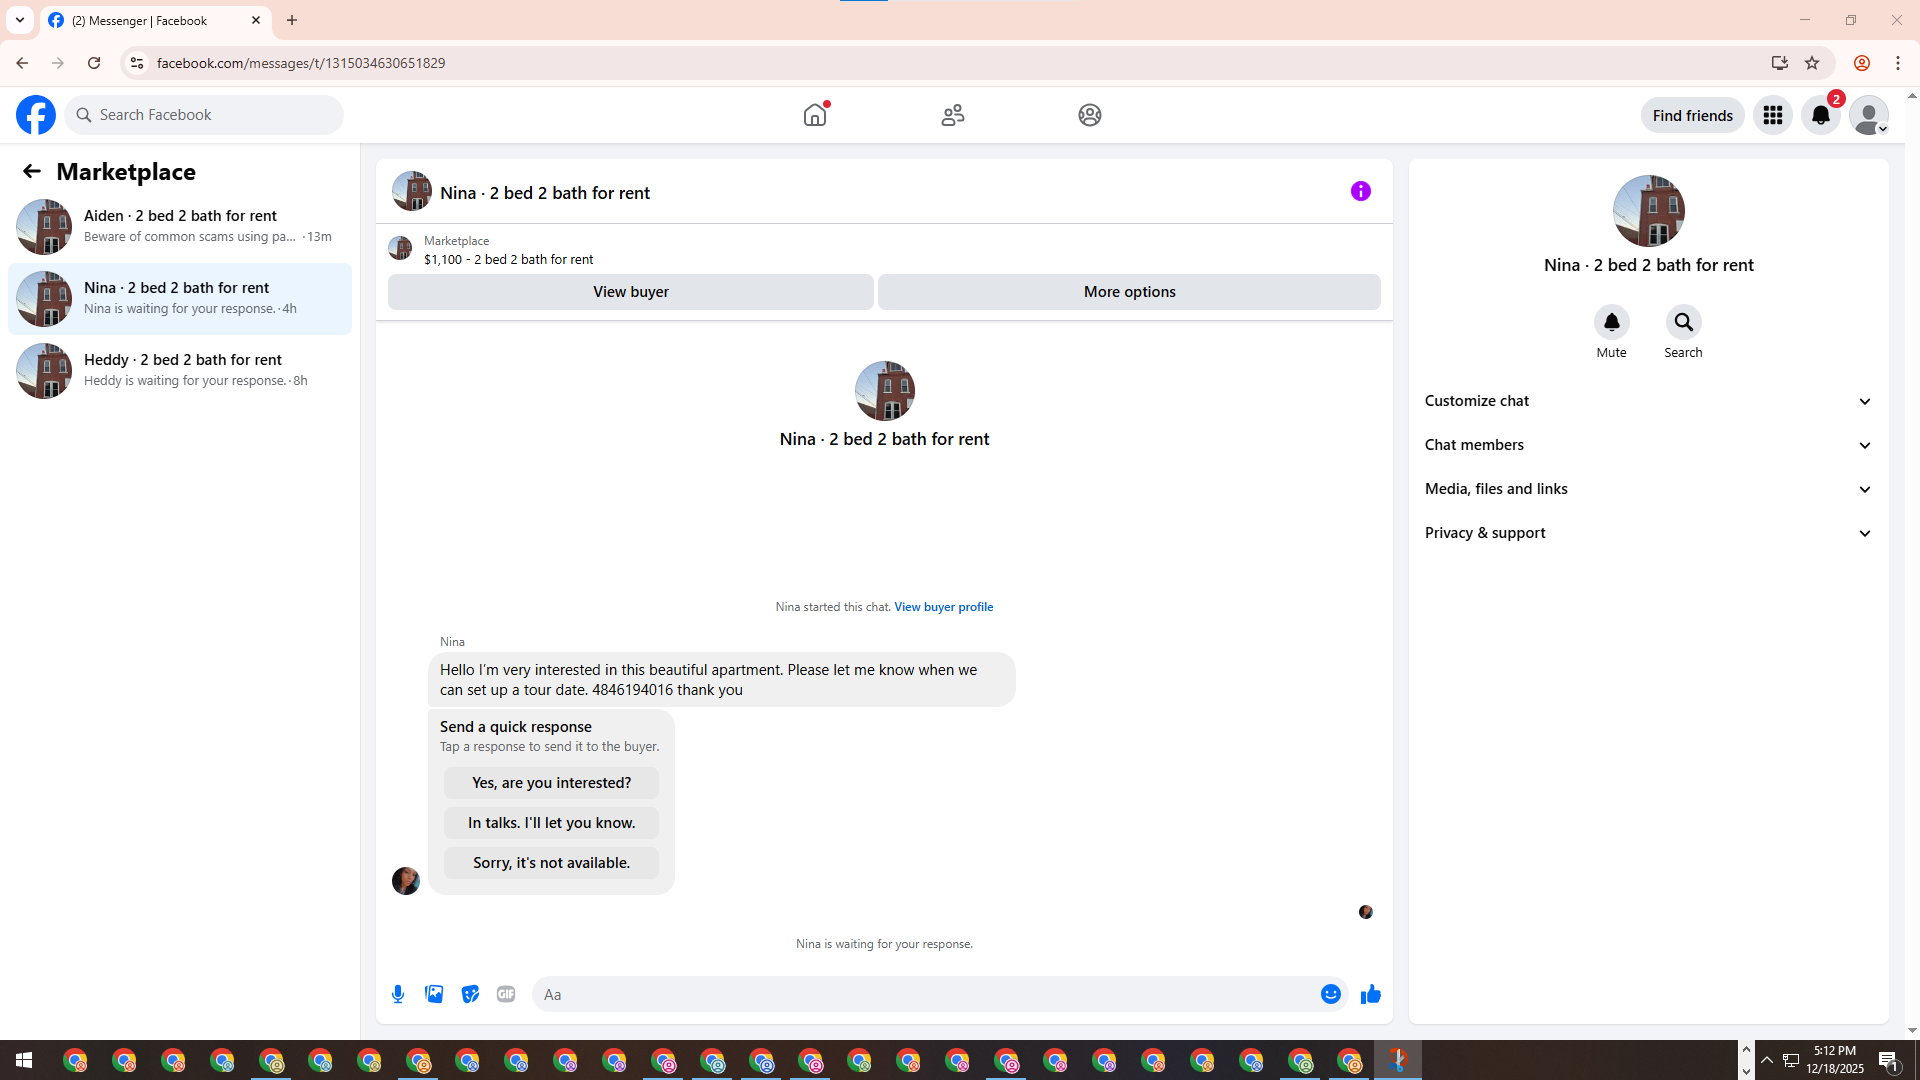Screen dimensions: 1920x1080
Task: Open Heddy's 2 bed 2 bath chat
Action: [180, 371]
